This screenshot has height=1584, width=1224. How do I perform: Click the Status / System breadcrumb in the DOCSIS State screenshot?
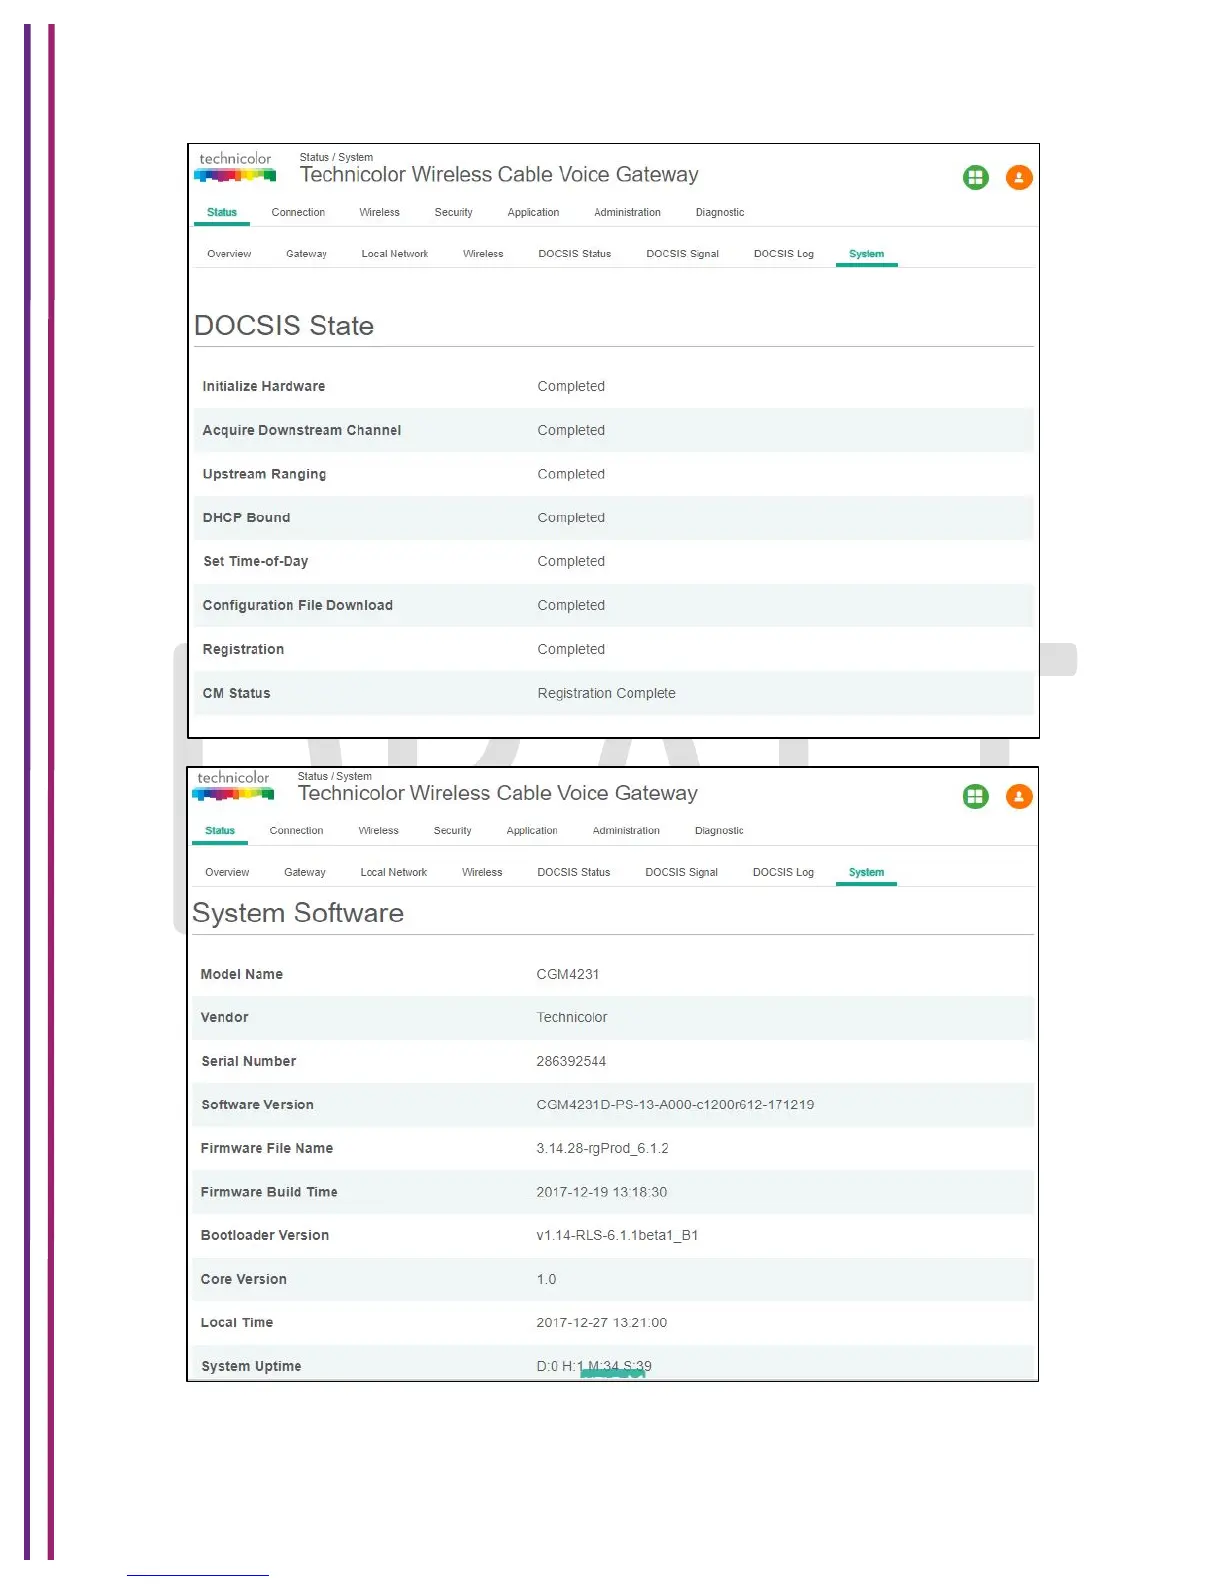click(336, 158)
